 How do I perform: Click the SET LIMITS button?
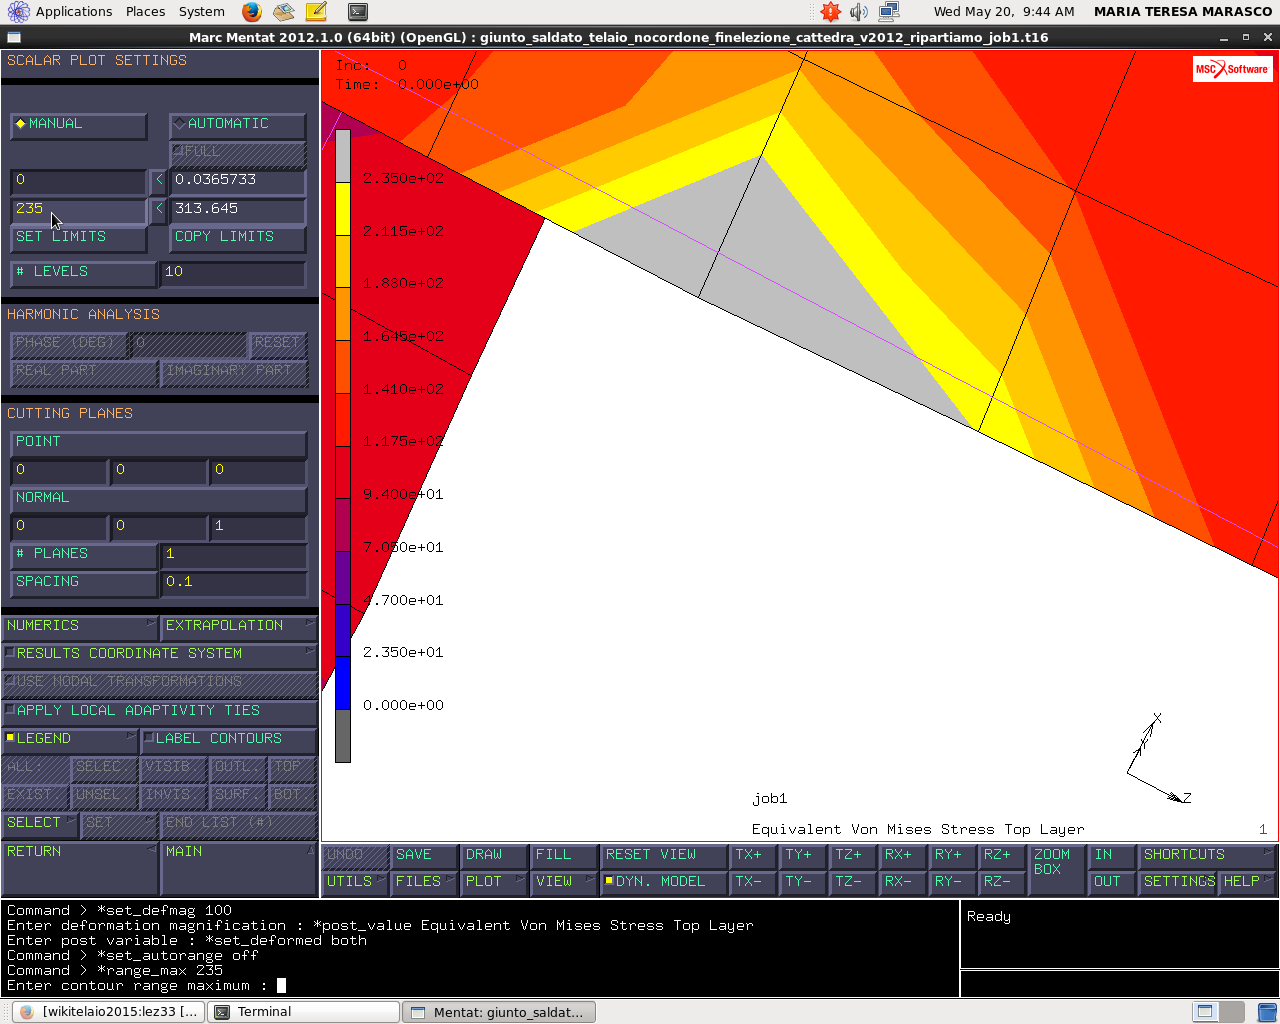tap(78, 238)
